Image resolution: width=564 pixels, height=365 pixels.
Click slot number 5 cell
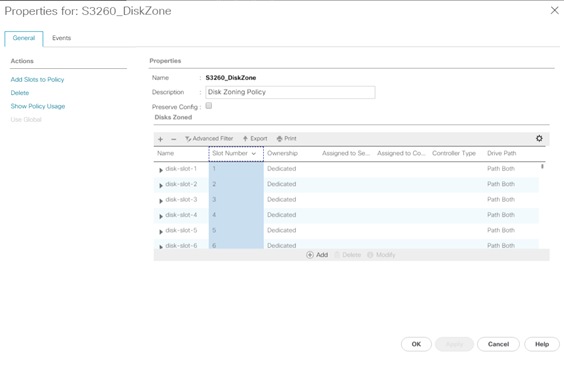pyautogui.click(x=236, y=230)
